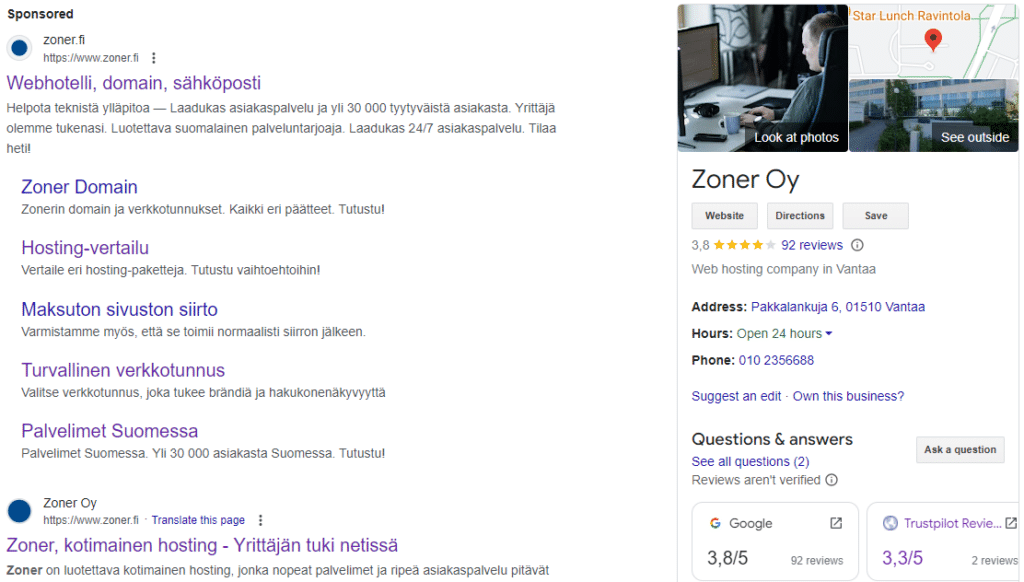This screenshot has width=1024, height=582.
Task: Open the three-dot menu next to Zoner Oy result
Action: point(260,520)
